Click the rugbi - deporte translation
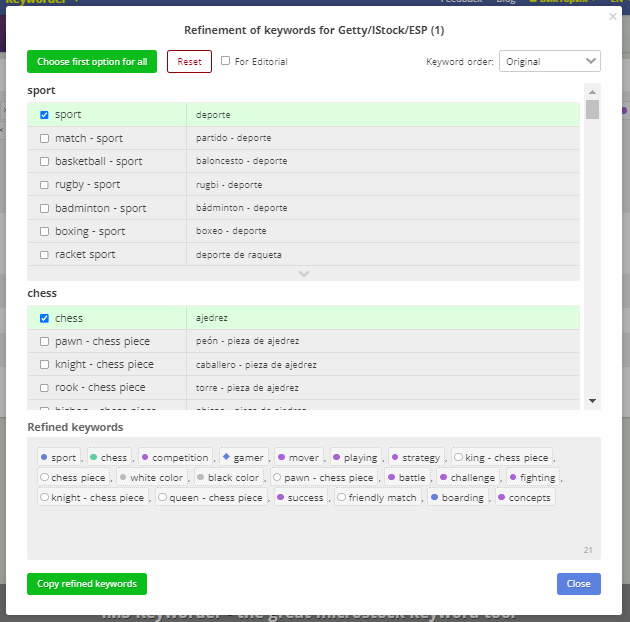 point(229,185)
